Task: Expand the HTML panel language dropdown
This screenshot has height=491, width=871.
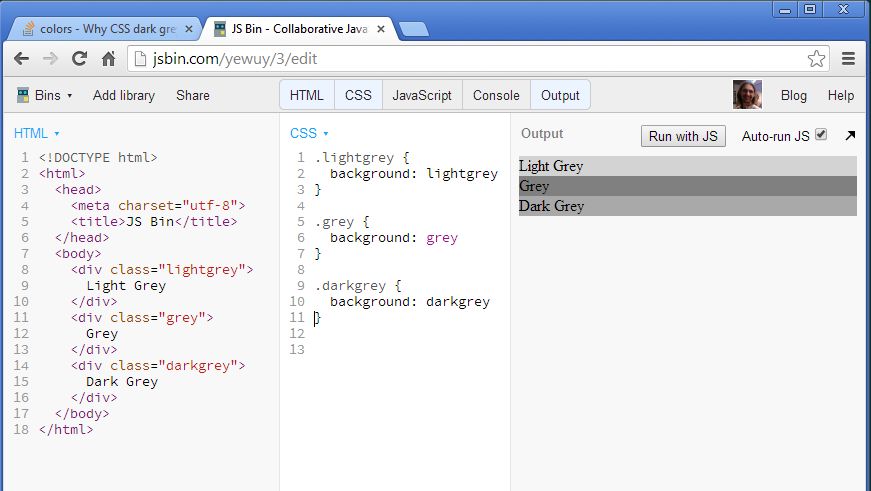Action: 37,133
